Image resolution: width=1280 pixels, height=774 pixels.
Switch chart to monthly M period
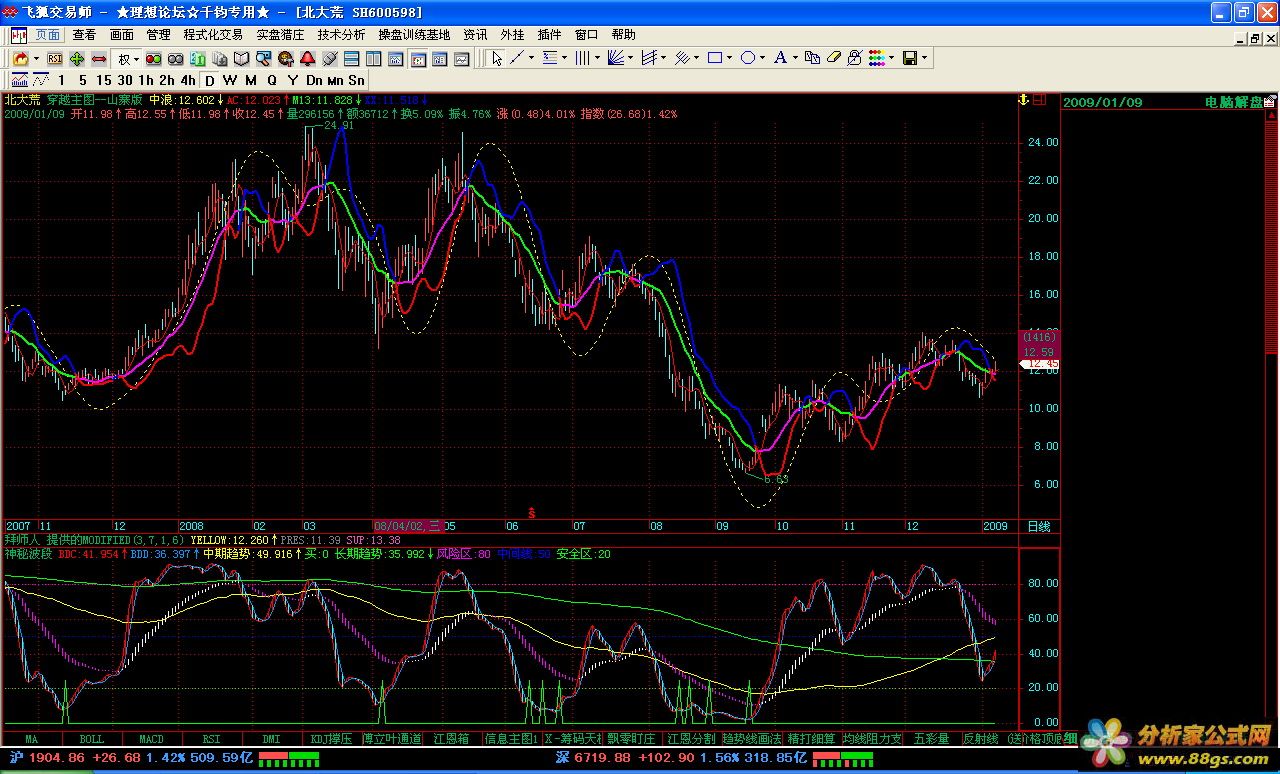251,80
